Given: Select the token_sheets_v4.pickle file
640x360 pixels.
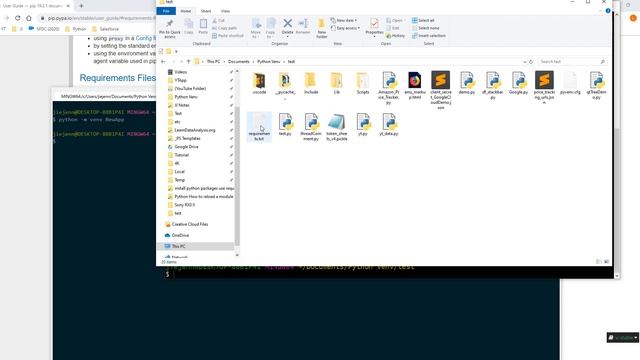Looking at the screenshot, I should [336, 127].
